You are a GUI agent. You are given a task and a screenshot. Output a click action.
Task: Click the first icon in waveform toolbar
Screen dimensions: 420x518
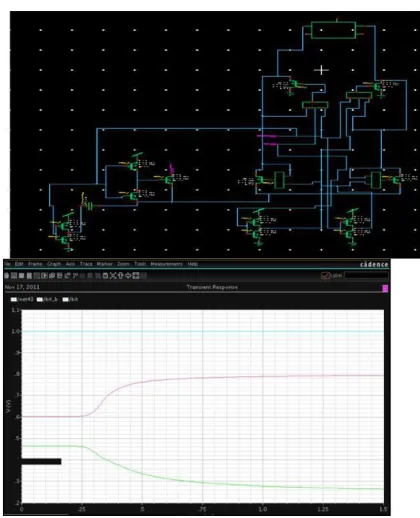pos(6,276)
